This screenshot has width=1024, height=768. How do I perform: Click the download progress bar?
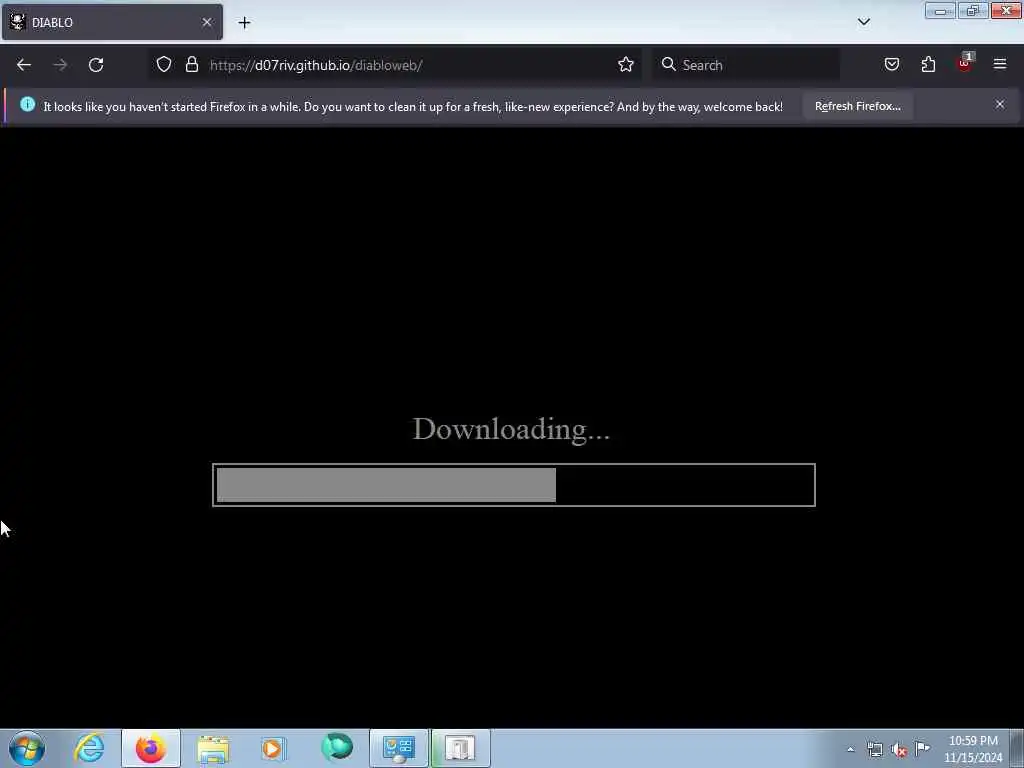click(514, 485)
